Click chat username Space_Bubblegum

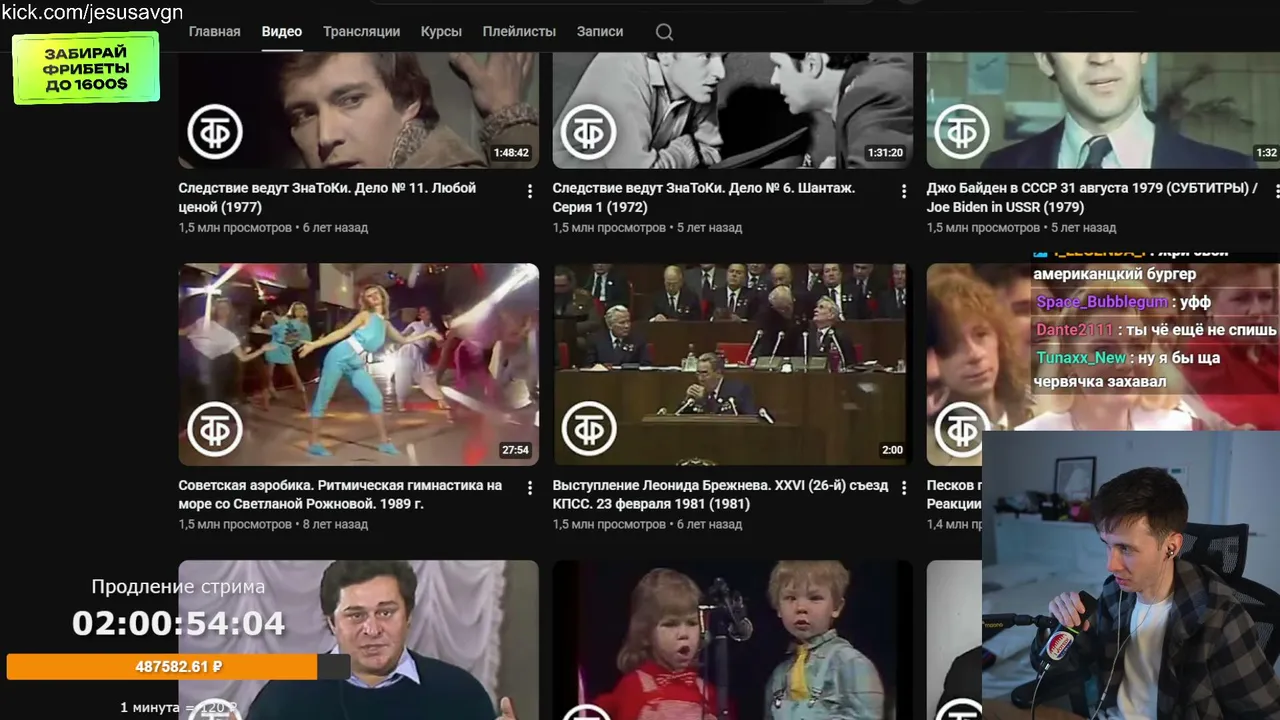pyautogui.click(x=1101, y=302)
